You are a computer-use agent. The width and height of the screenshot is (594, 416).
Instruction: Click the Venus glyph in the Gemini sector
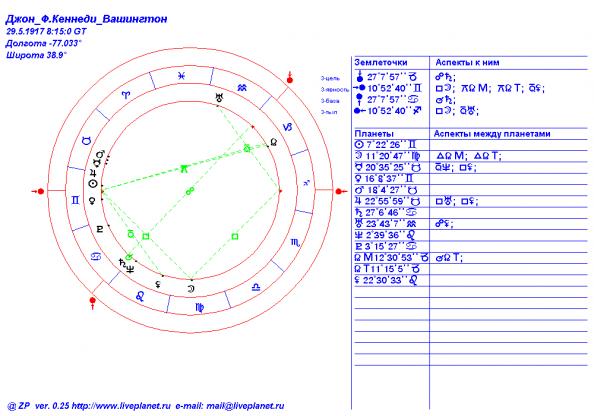click(92, 200)
